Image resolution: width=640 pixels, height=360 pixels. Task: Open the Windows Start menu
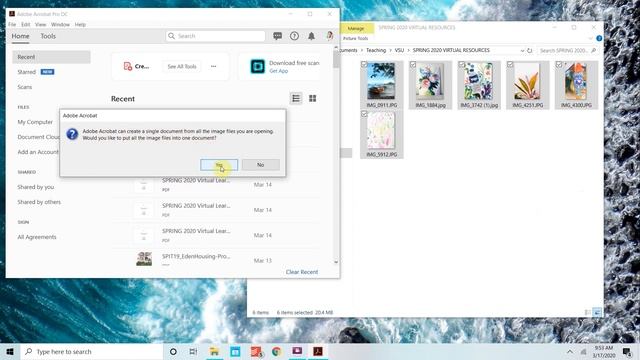[x=10, y=351]
